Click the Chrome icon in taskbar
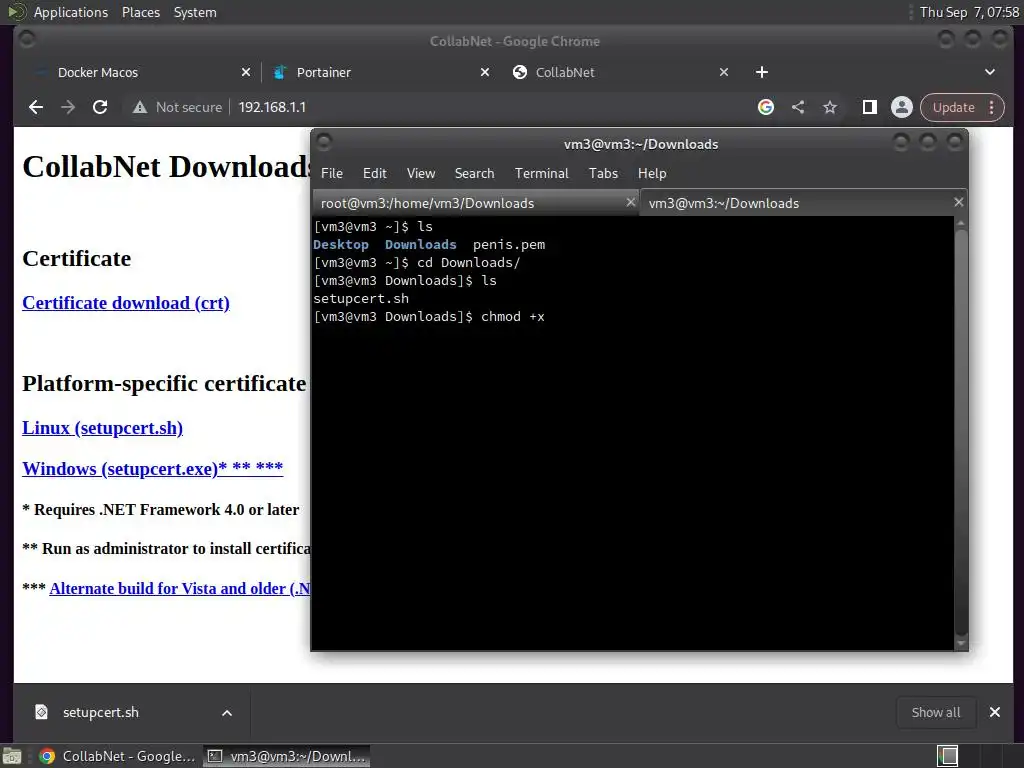Screen dimensions: 1024x768 46,756
